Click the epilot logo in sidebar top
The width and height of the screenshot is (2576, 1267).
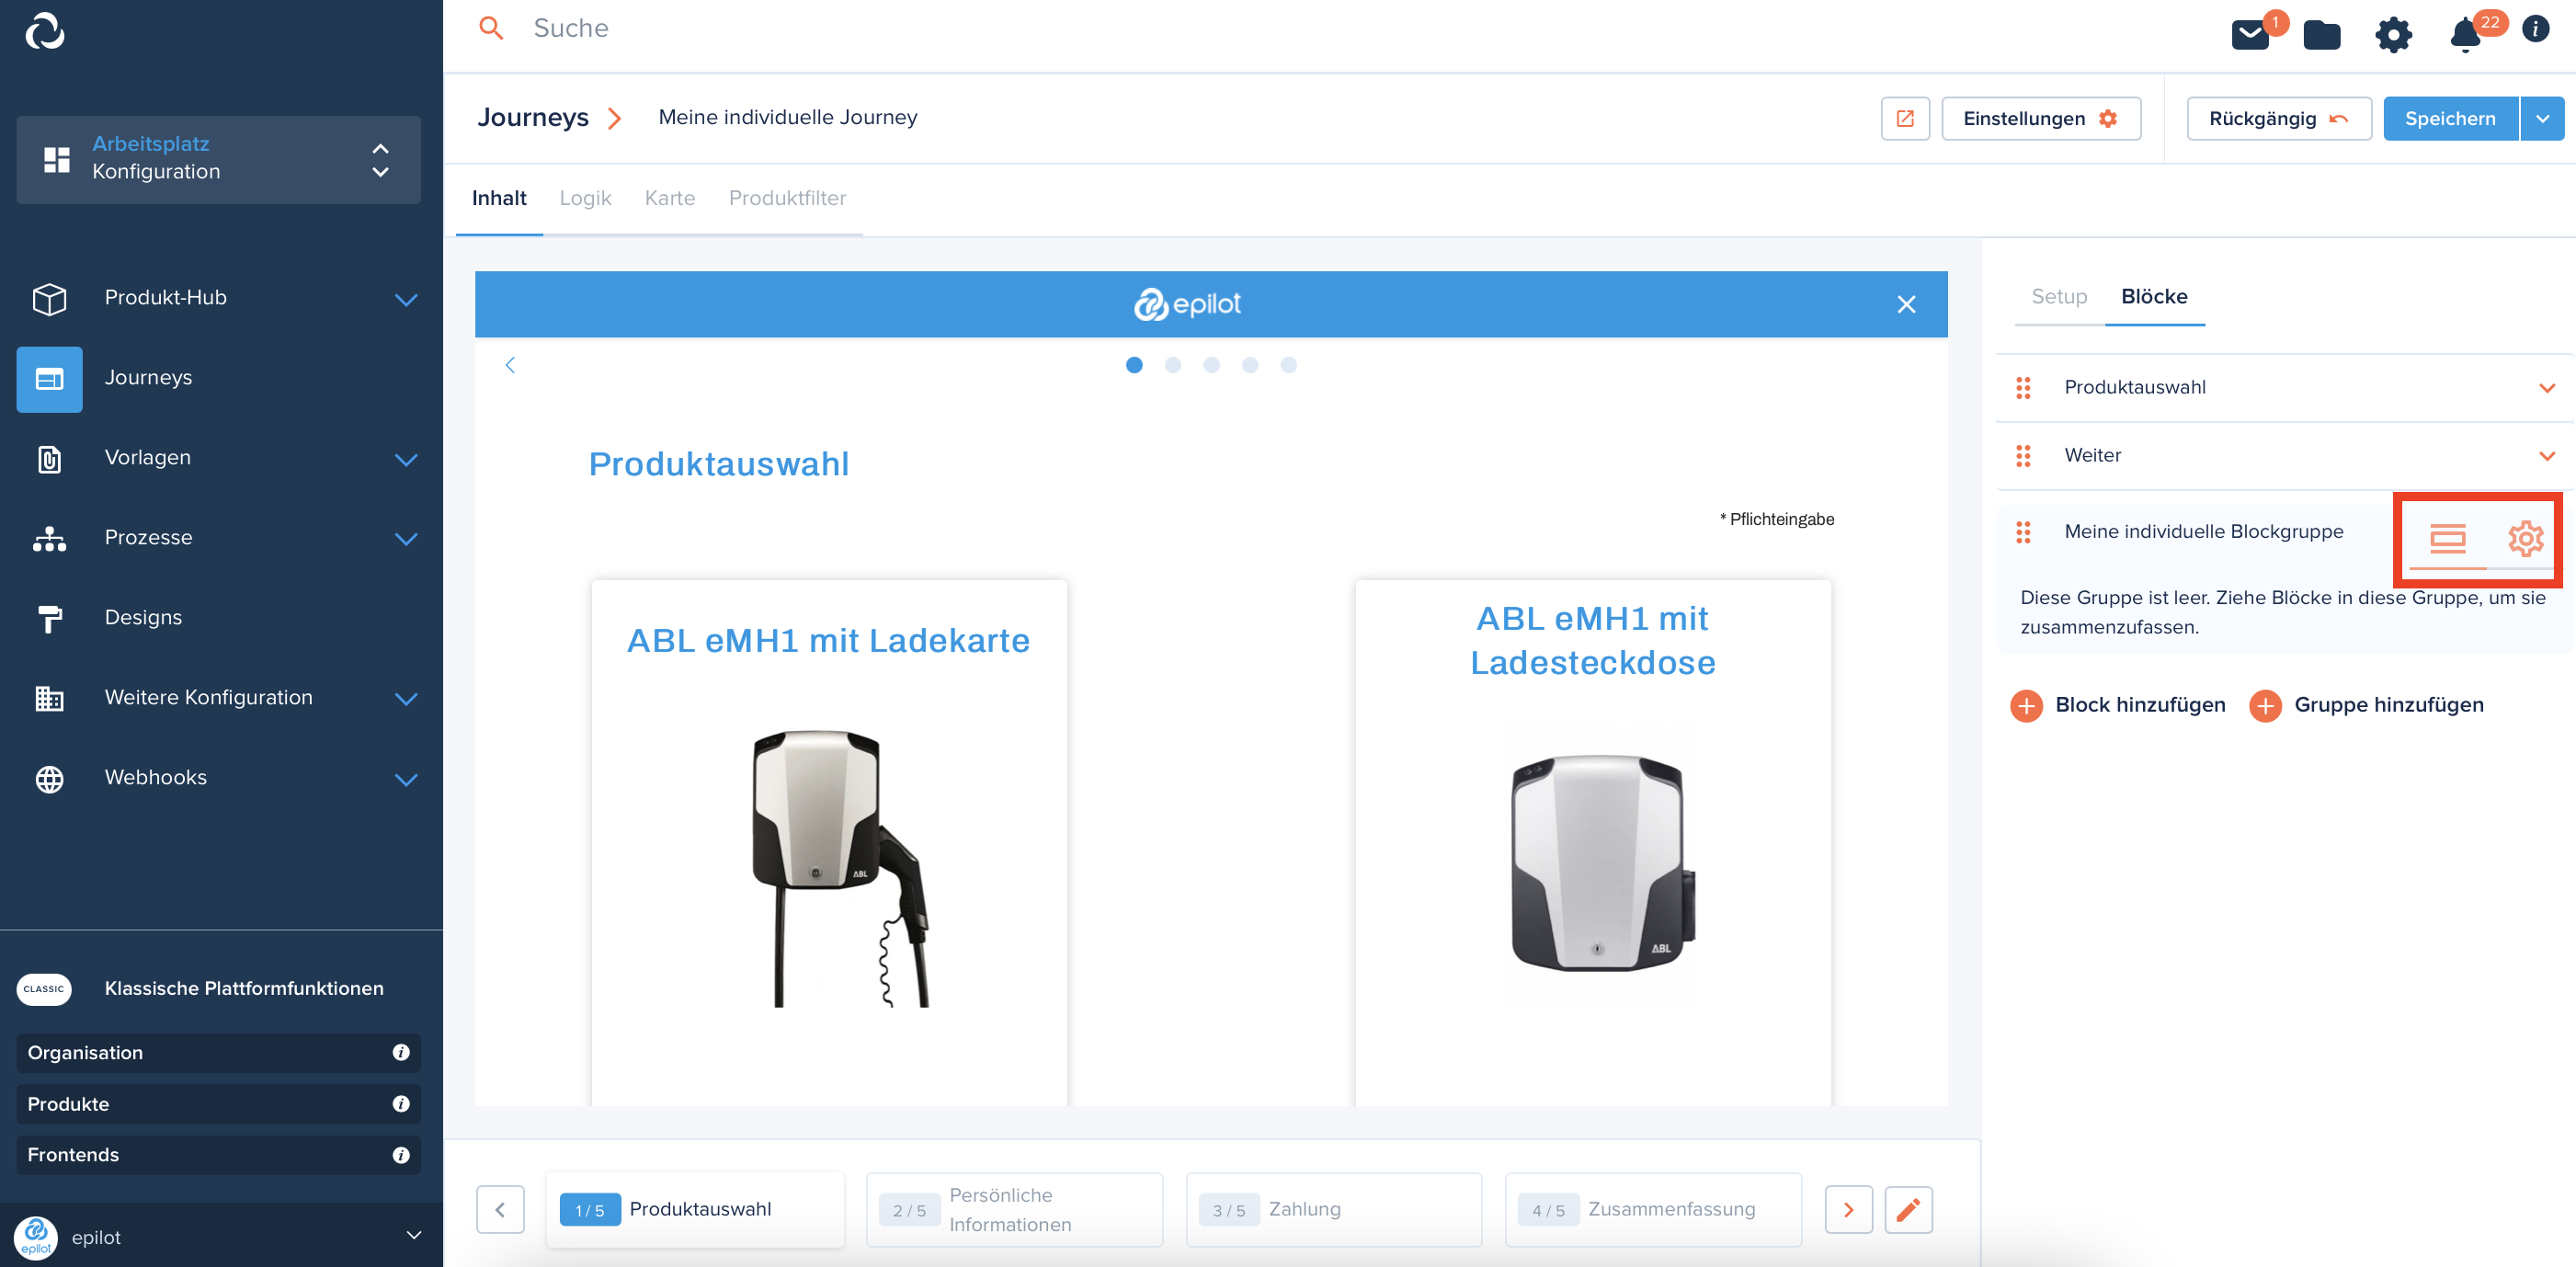click(x=45, y=31)
